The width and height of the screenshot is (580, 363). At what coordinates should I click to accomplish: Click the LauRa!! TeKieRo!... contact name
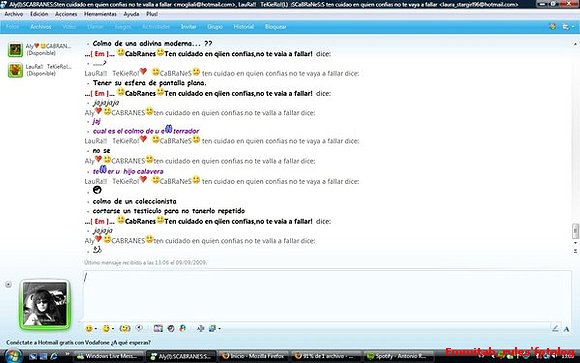[48, 67]
